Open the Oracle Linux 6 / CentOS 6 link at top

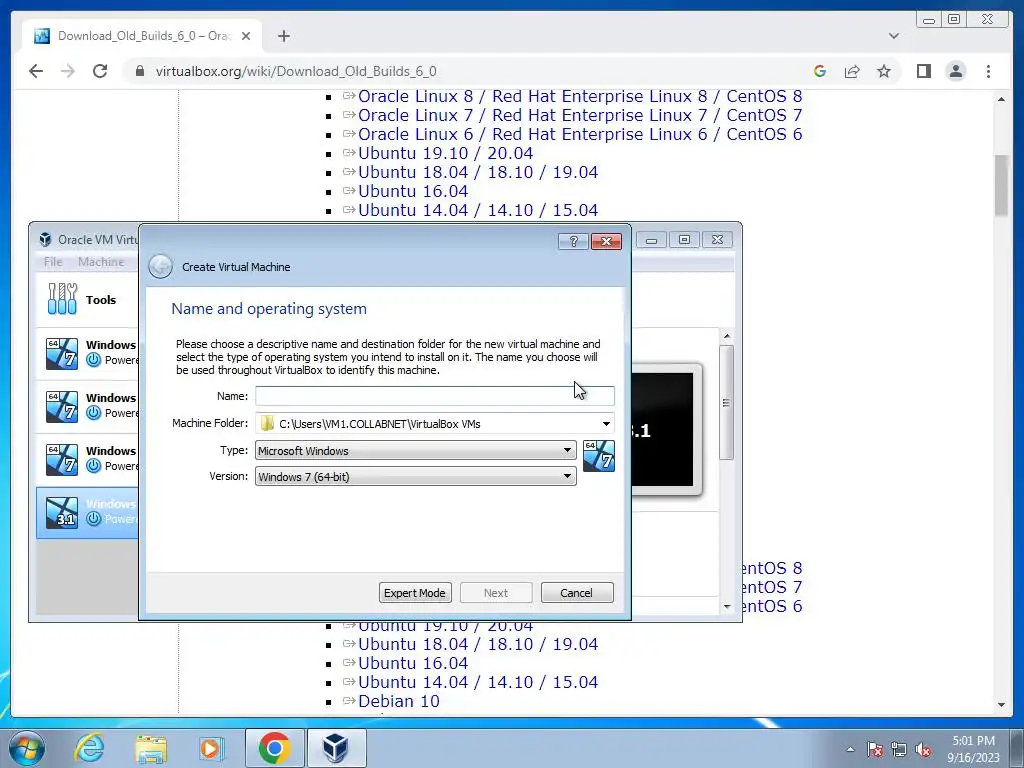pos(580,134)
